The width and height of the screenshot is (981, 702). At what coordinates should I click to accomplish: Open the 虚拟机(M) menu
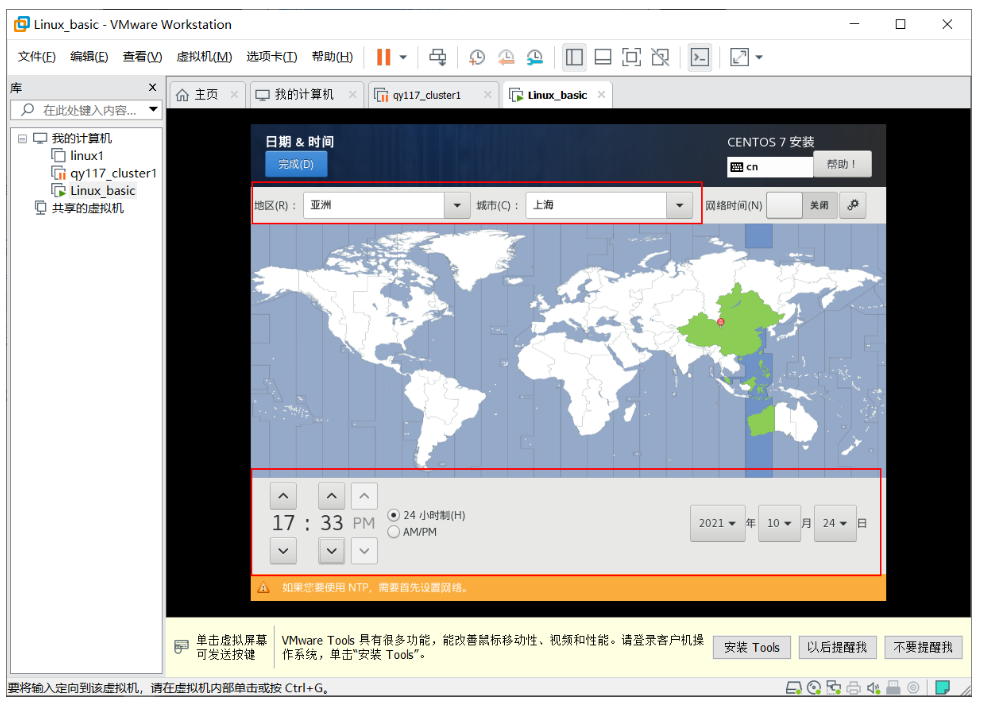[204, 57]
